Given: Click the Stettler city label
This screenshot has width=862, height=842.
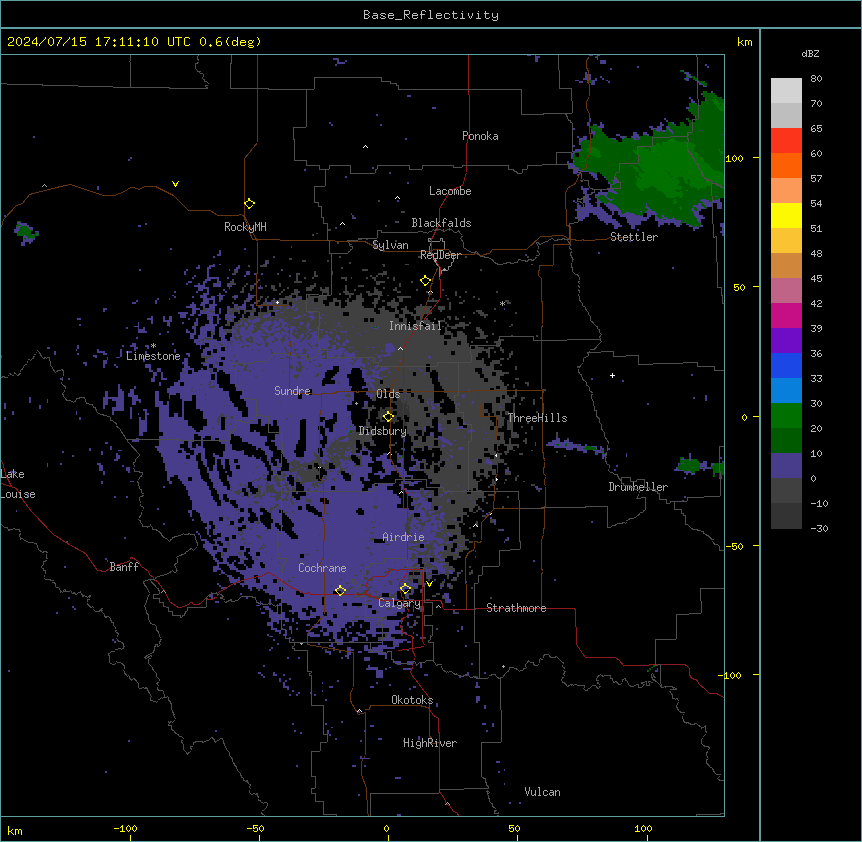Looking at the screenshot, I should click(634, 237).
